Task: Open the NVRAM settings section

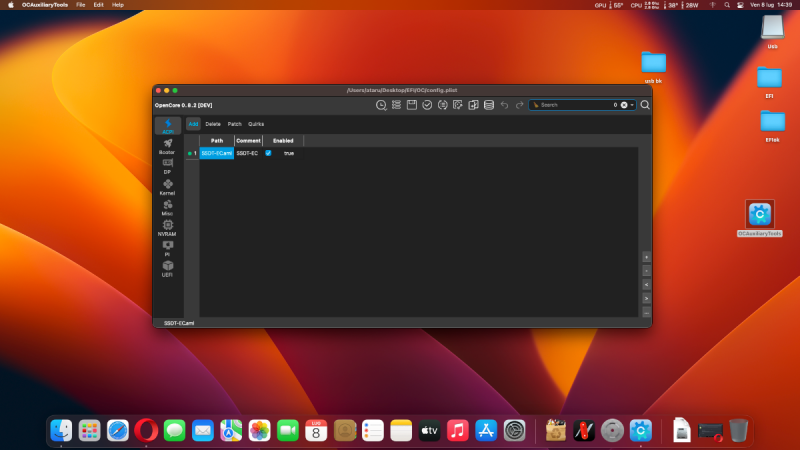Action: pyautogui.click(x=167, y=228)
